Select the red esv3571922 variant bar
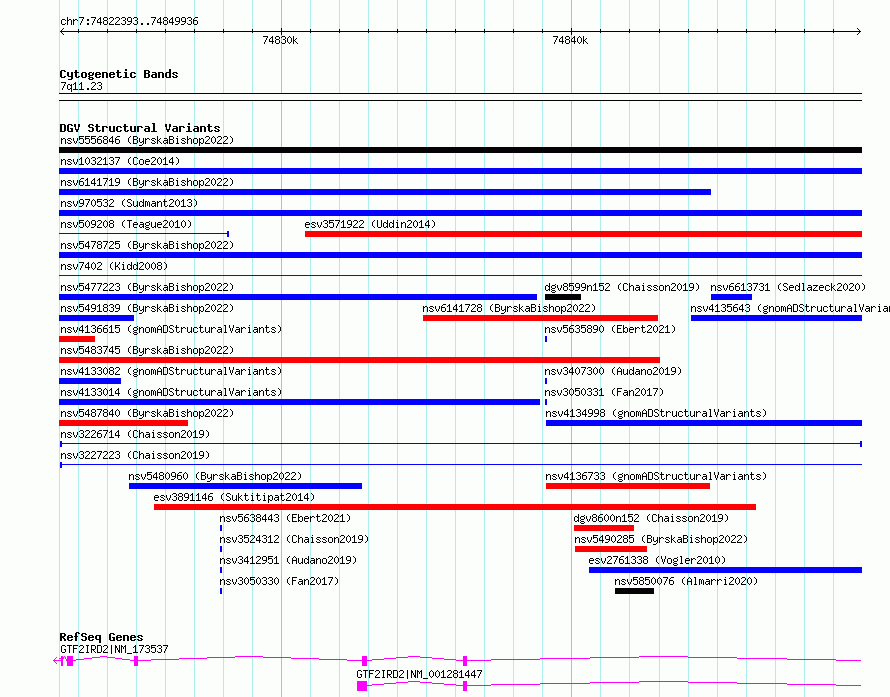This screenshot has height=697, width=890. pos(583,234)
